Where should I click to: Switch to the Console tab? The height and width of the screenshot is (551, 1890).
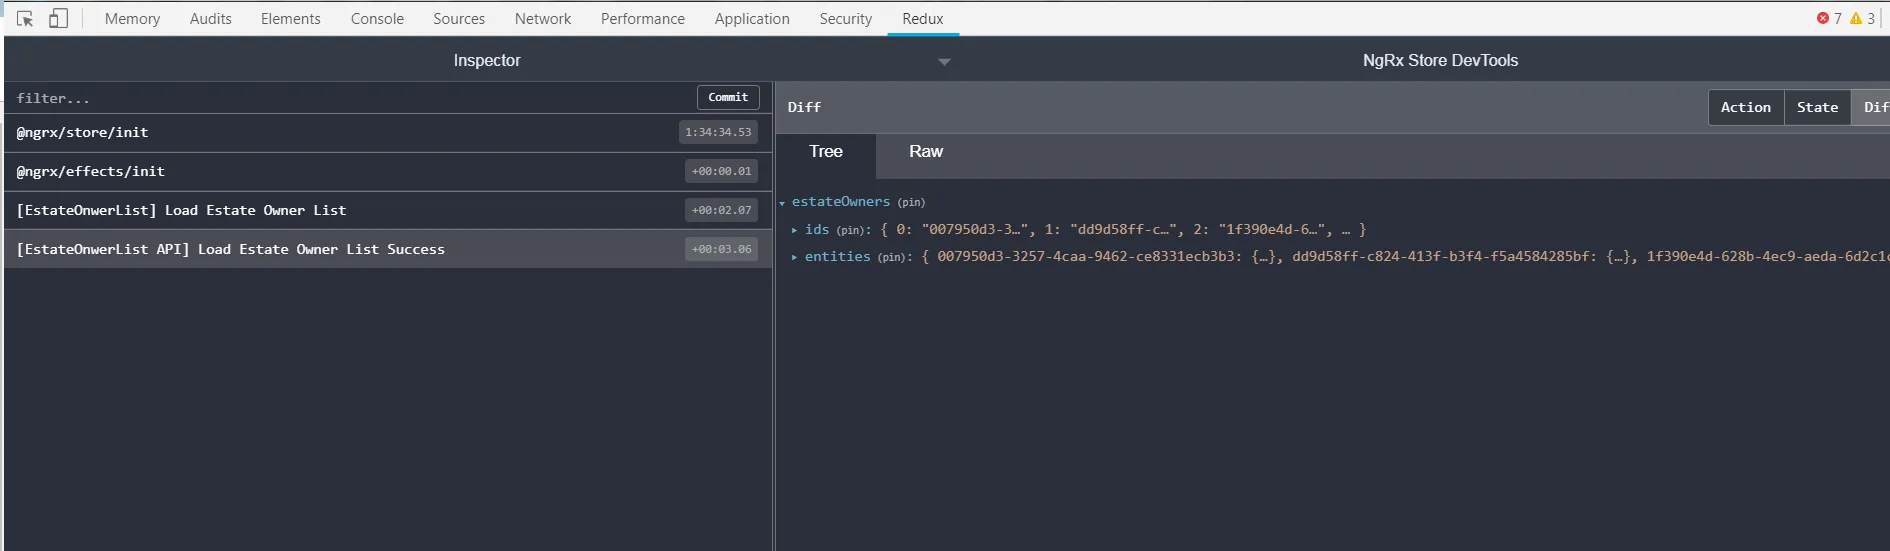point(377,18)
